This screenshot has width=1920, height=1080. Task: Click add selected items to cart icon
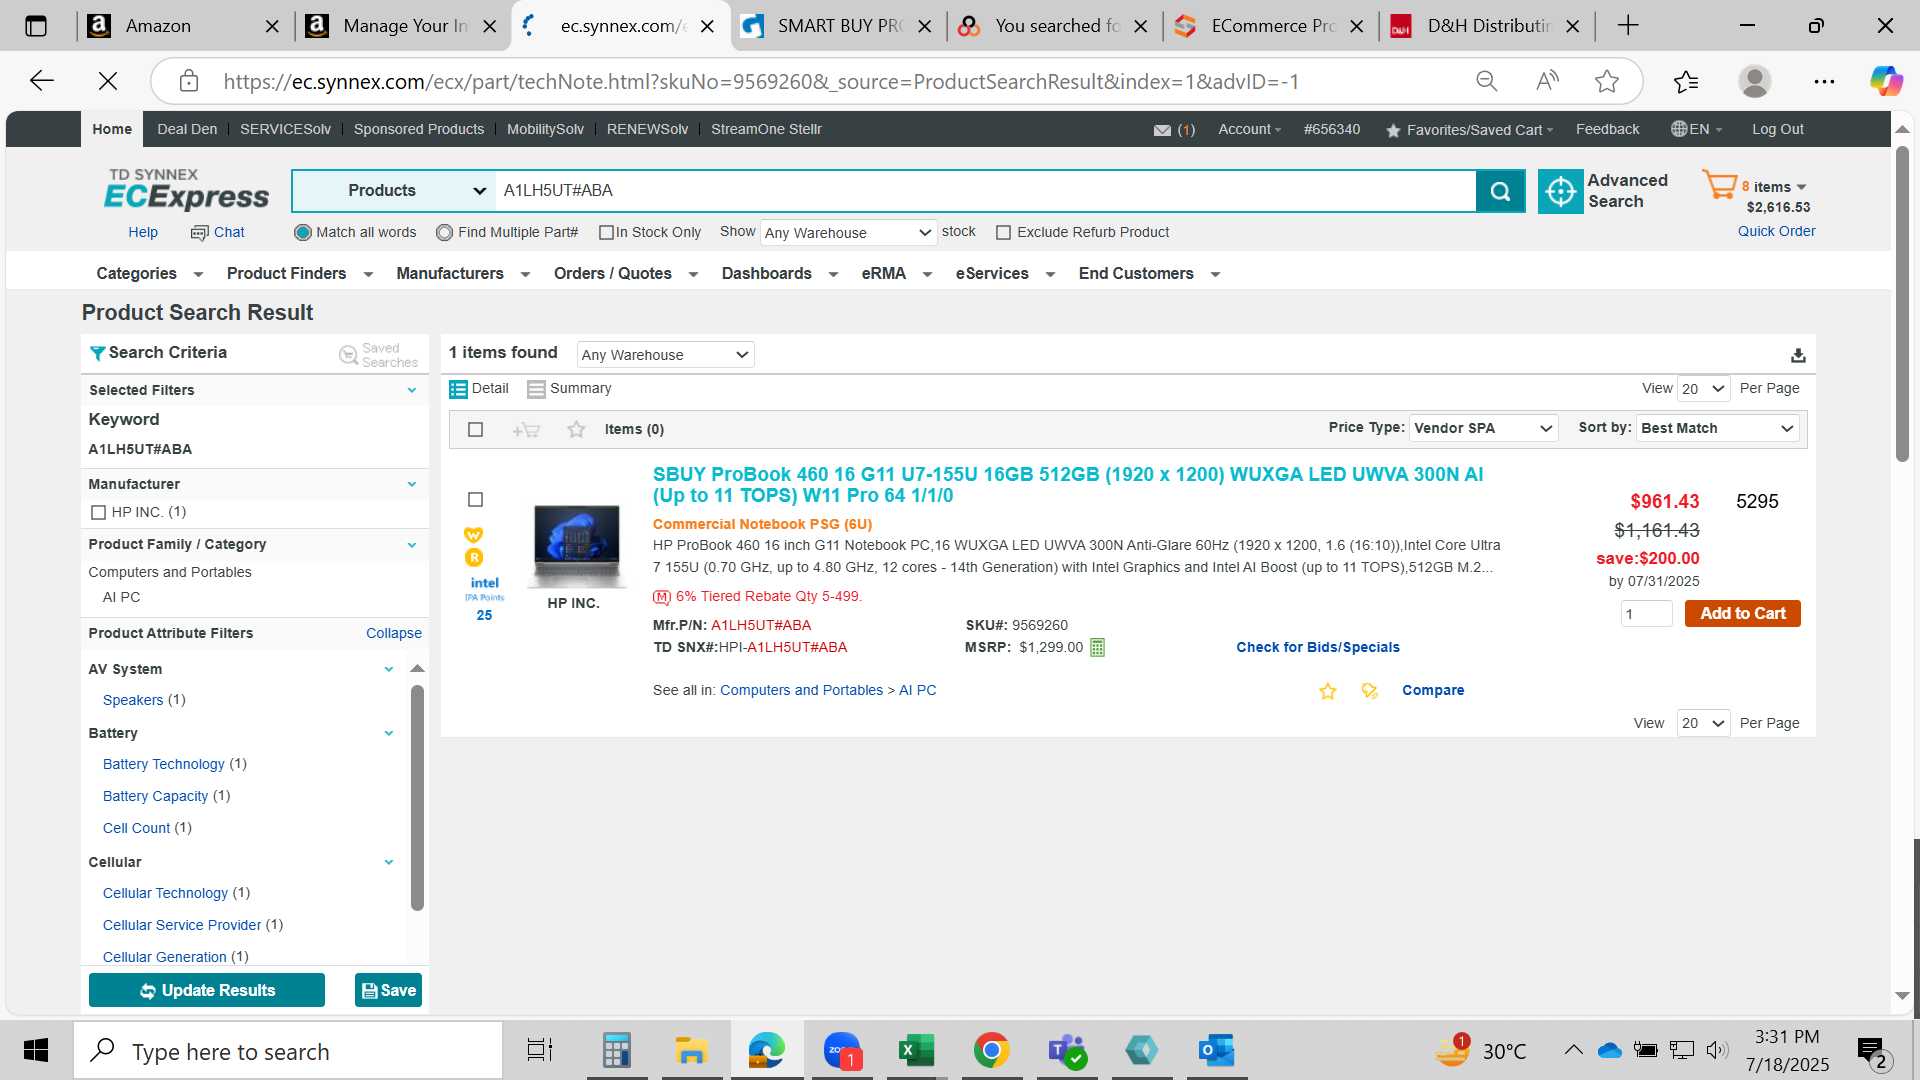[x=526, y=430]
